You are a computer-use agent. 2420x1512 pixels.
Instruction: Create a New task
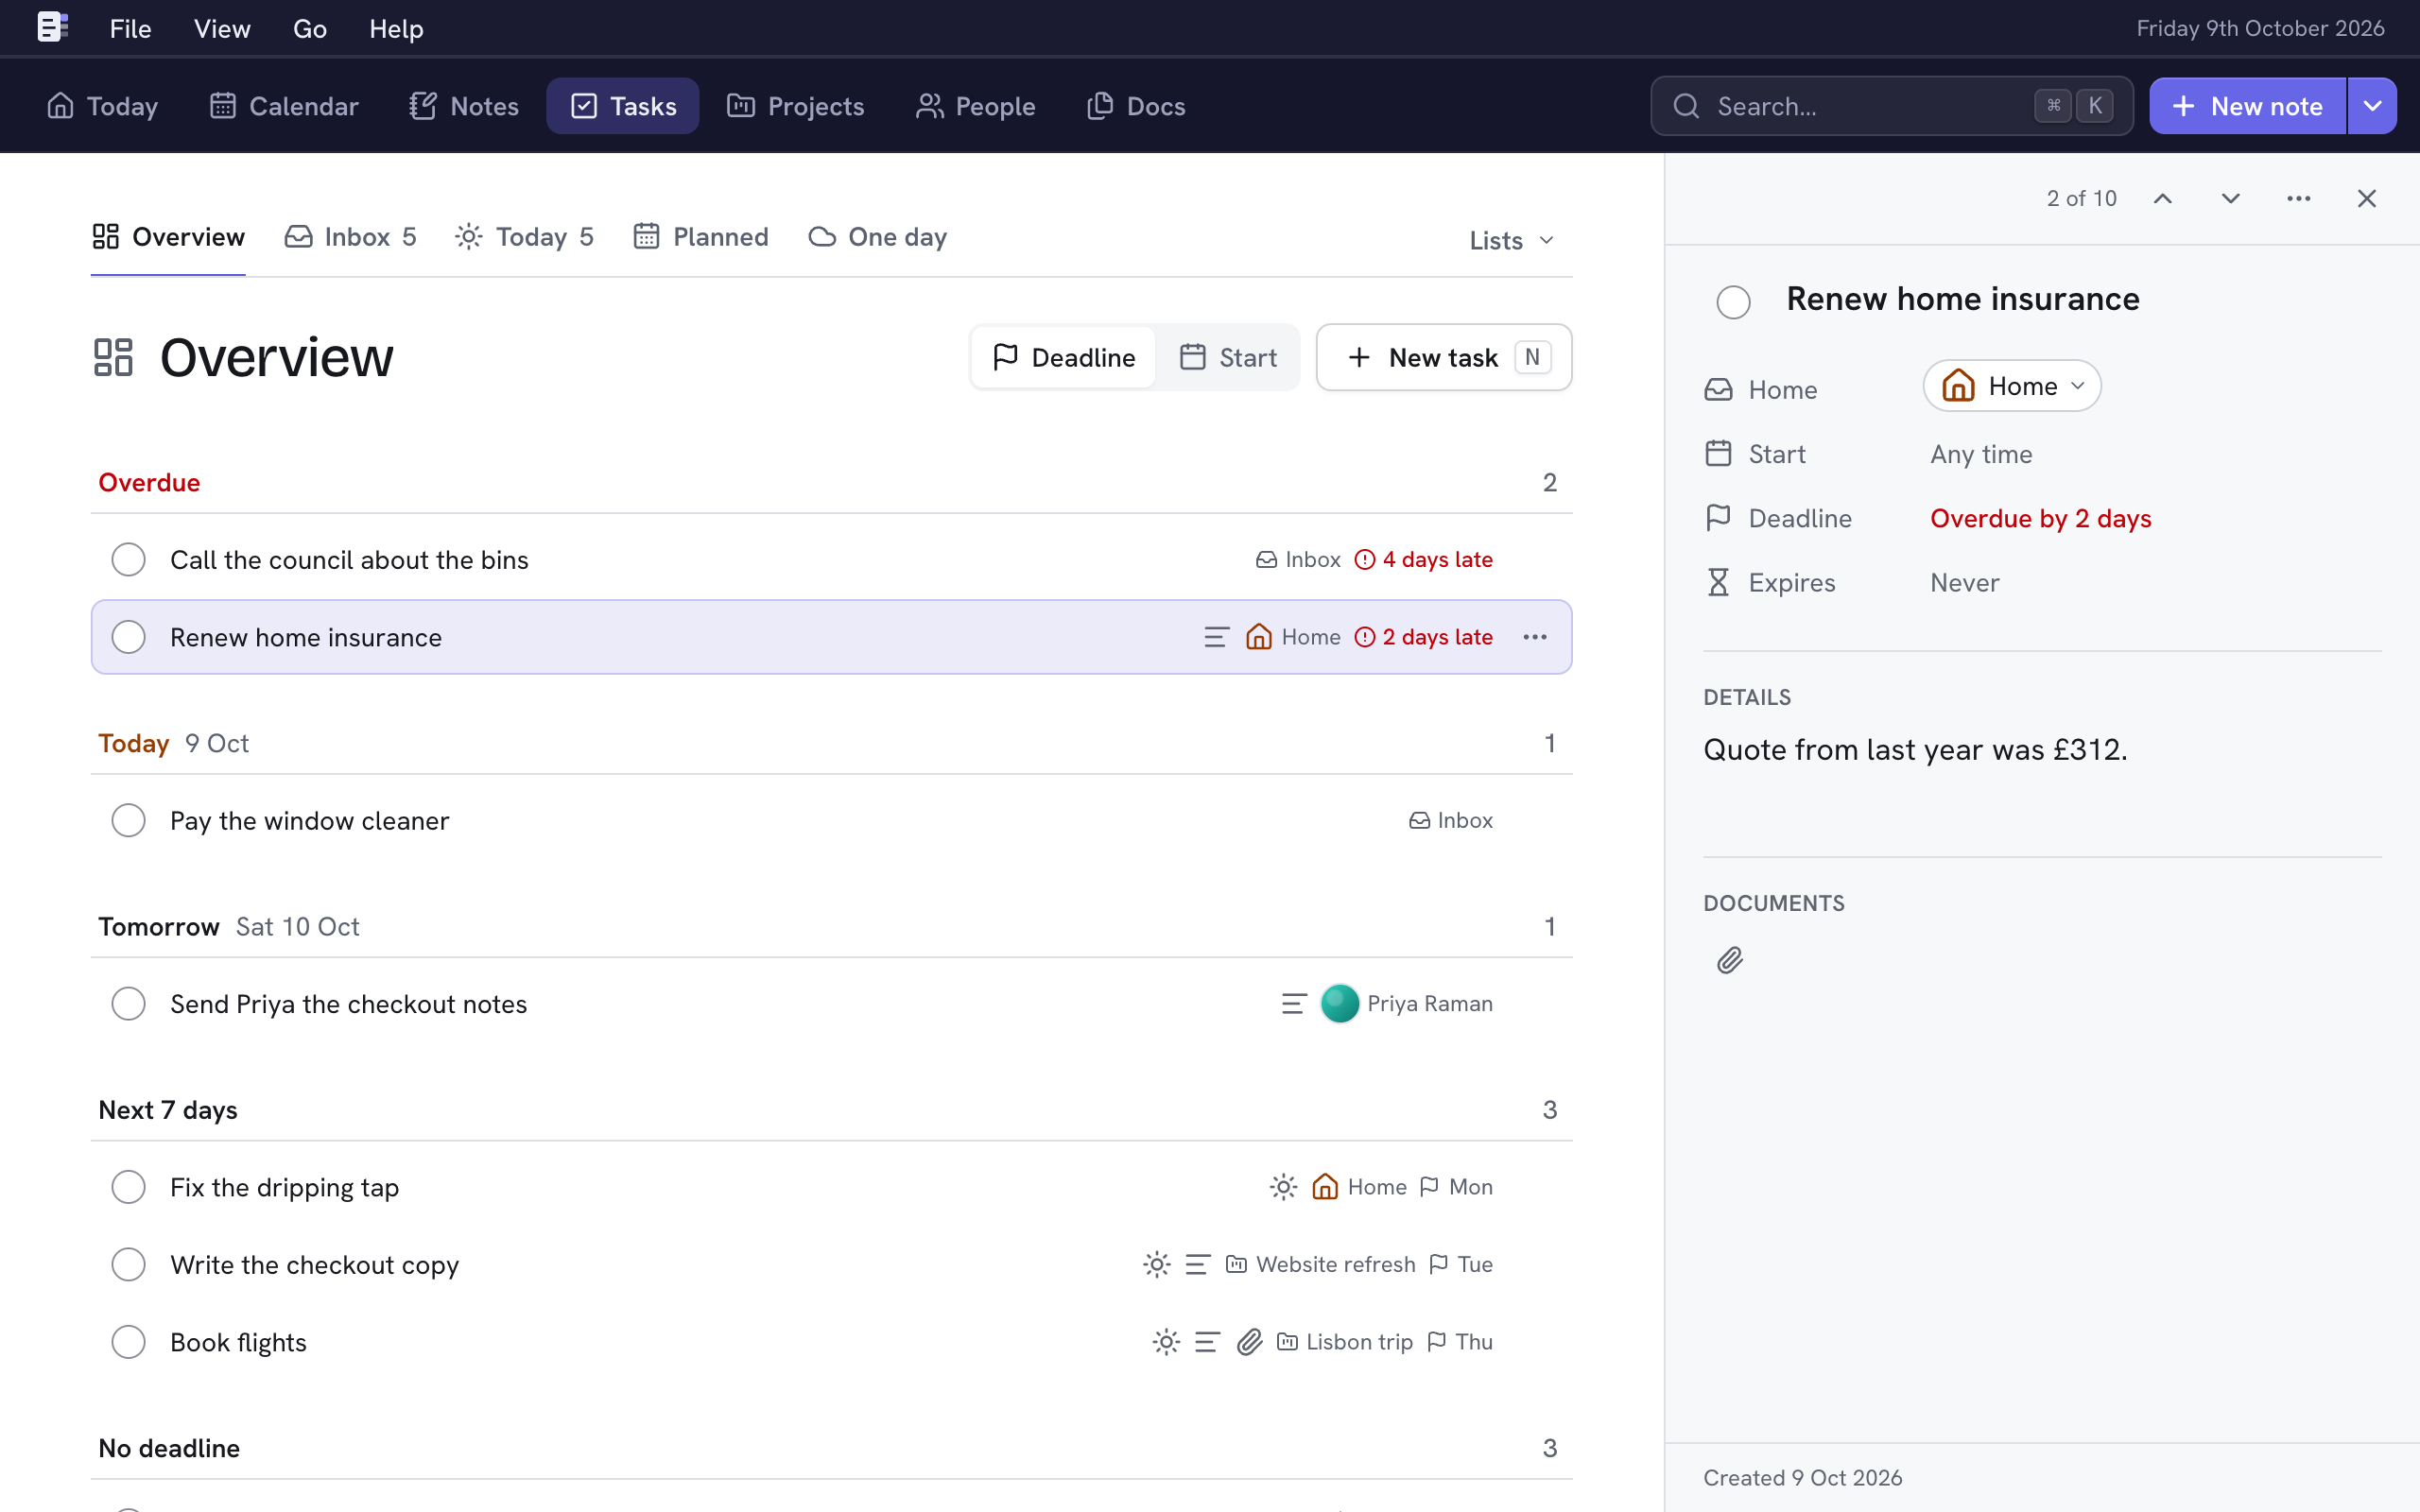(x=1444, y=357)
